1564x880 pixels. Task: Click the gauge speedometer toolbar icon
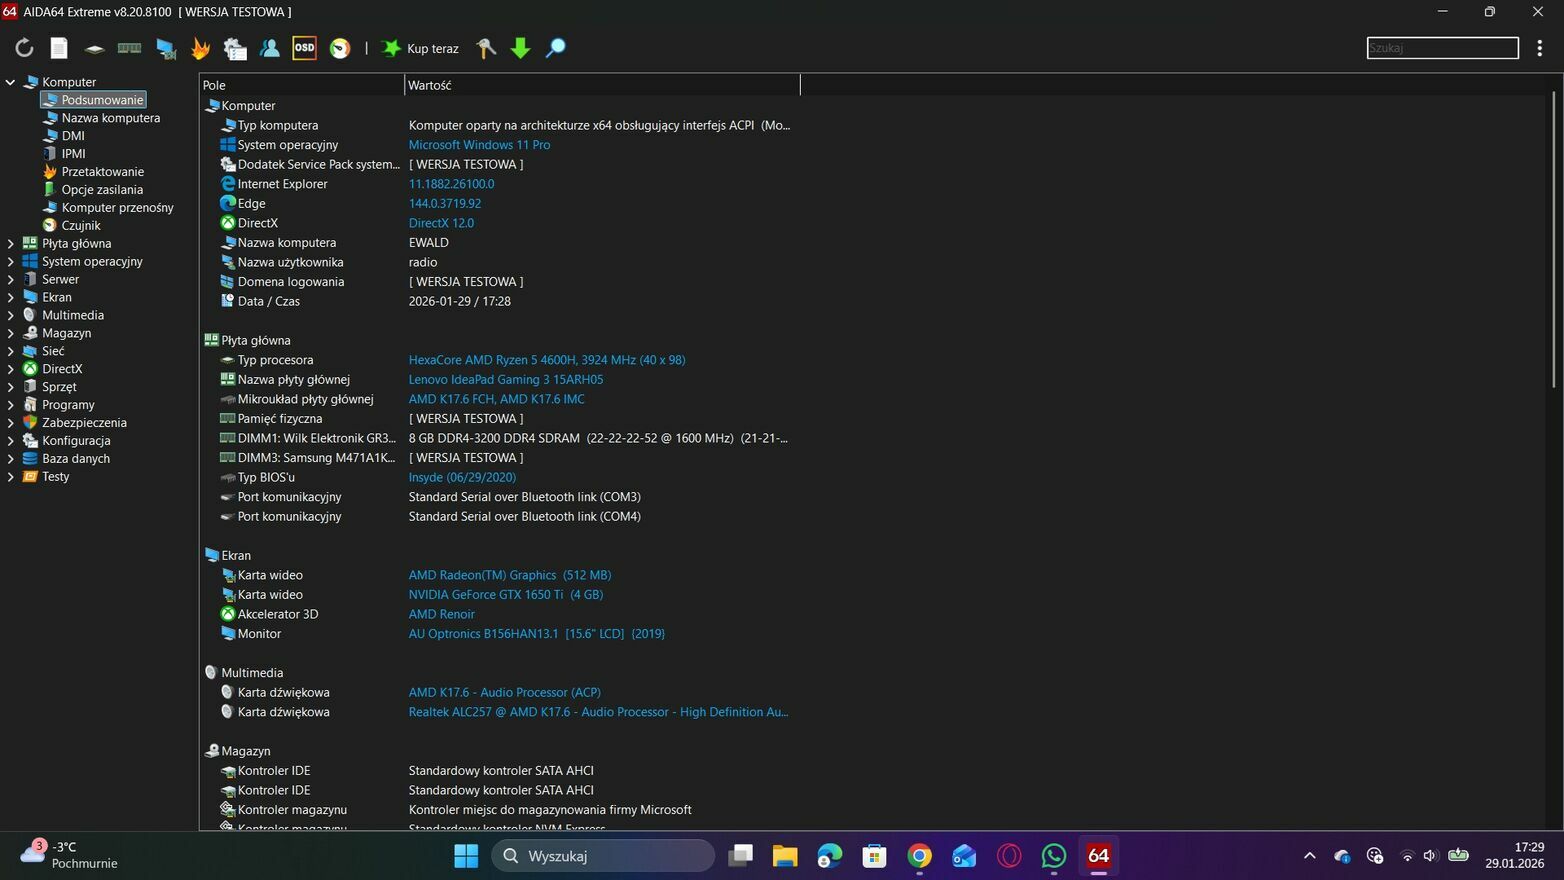(x=340, y=48)
